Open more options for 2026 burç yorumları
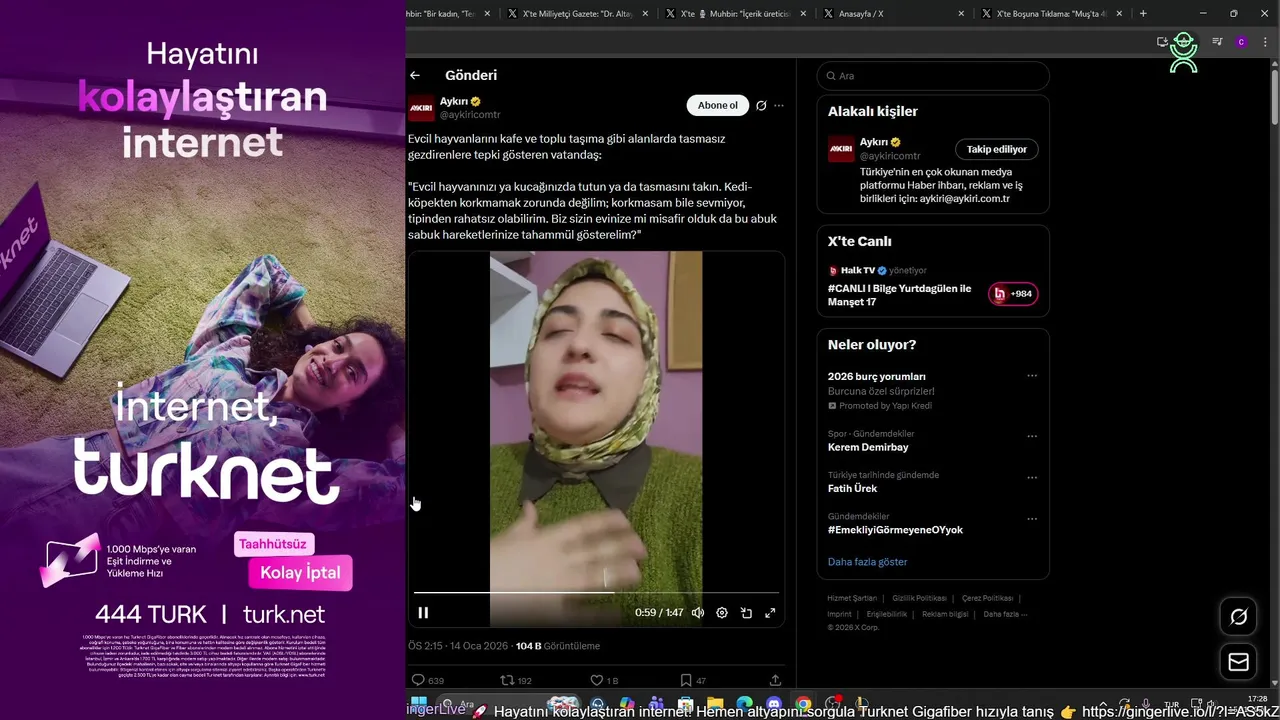This screenshot has width=1280, height=720. click(x=1032, y=376)
